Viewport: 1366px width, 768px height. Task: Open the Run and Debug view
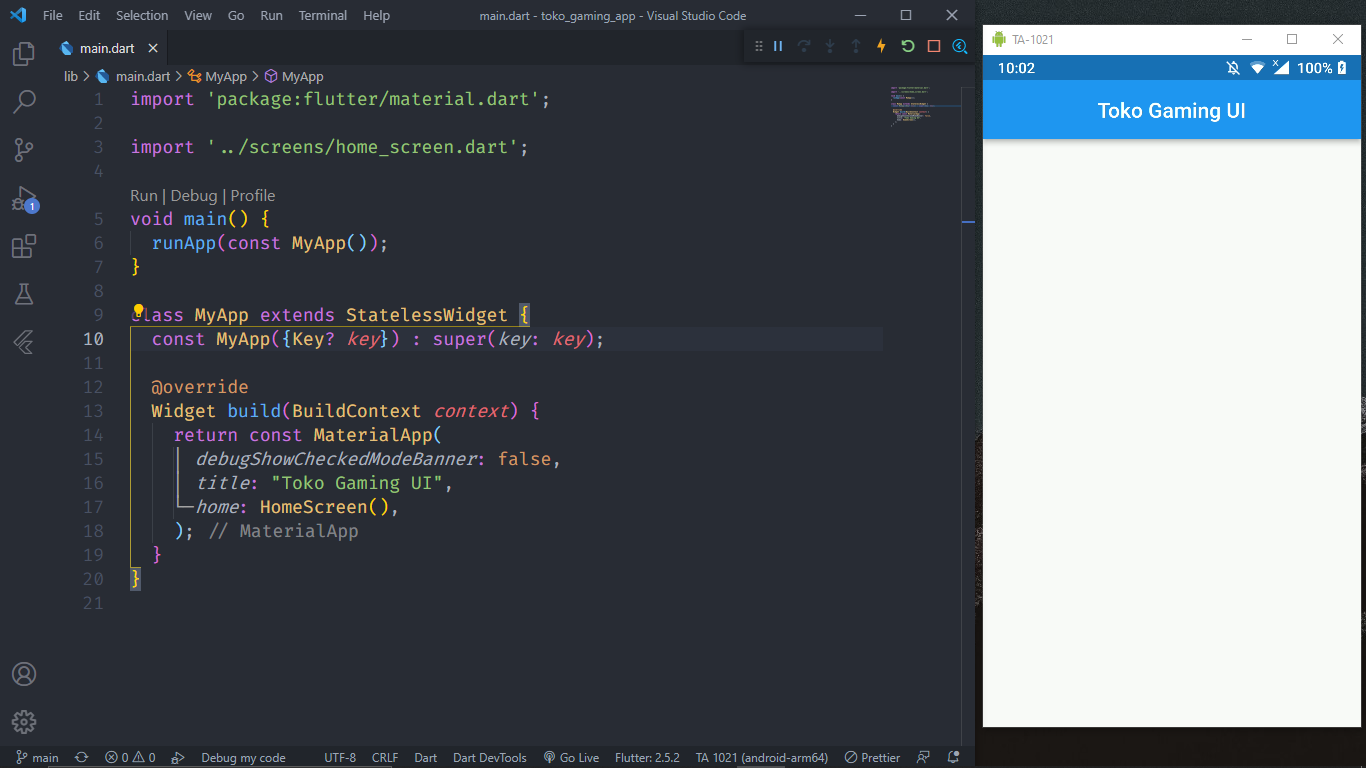coord(24,198)
